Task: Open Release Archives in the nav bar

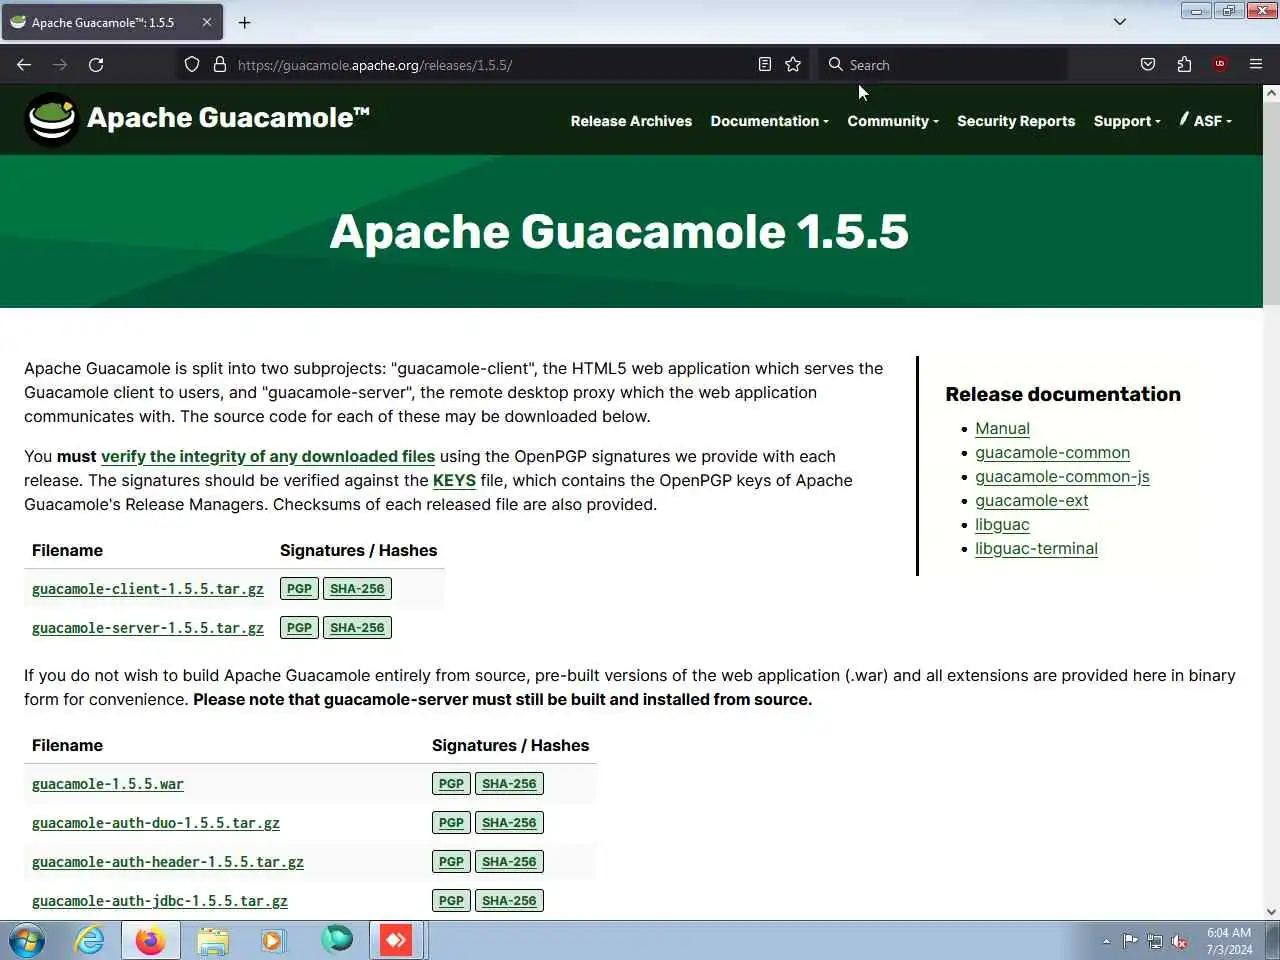Action: (631, 121)
